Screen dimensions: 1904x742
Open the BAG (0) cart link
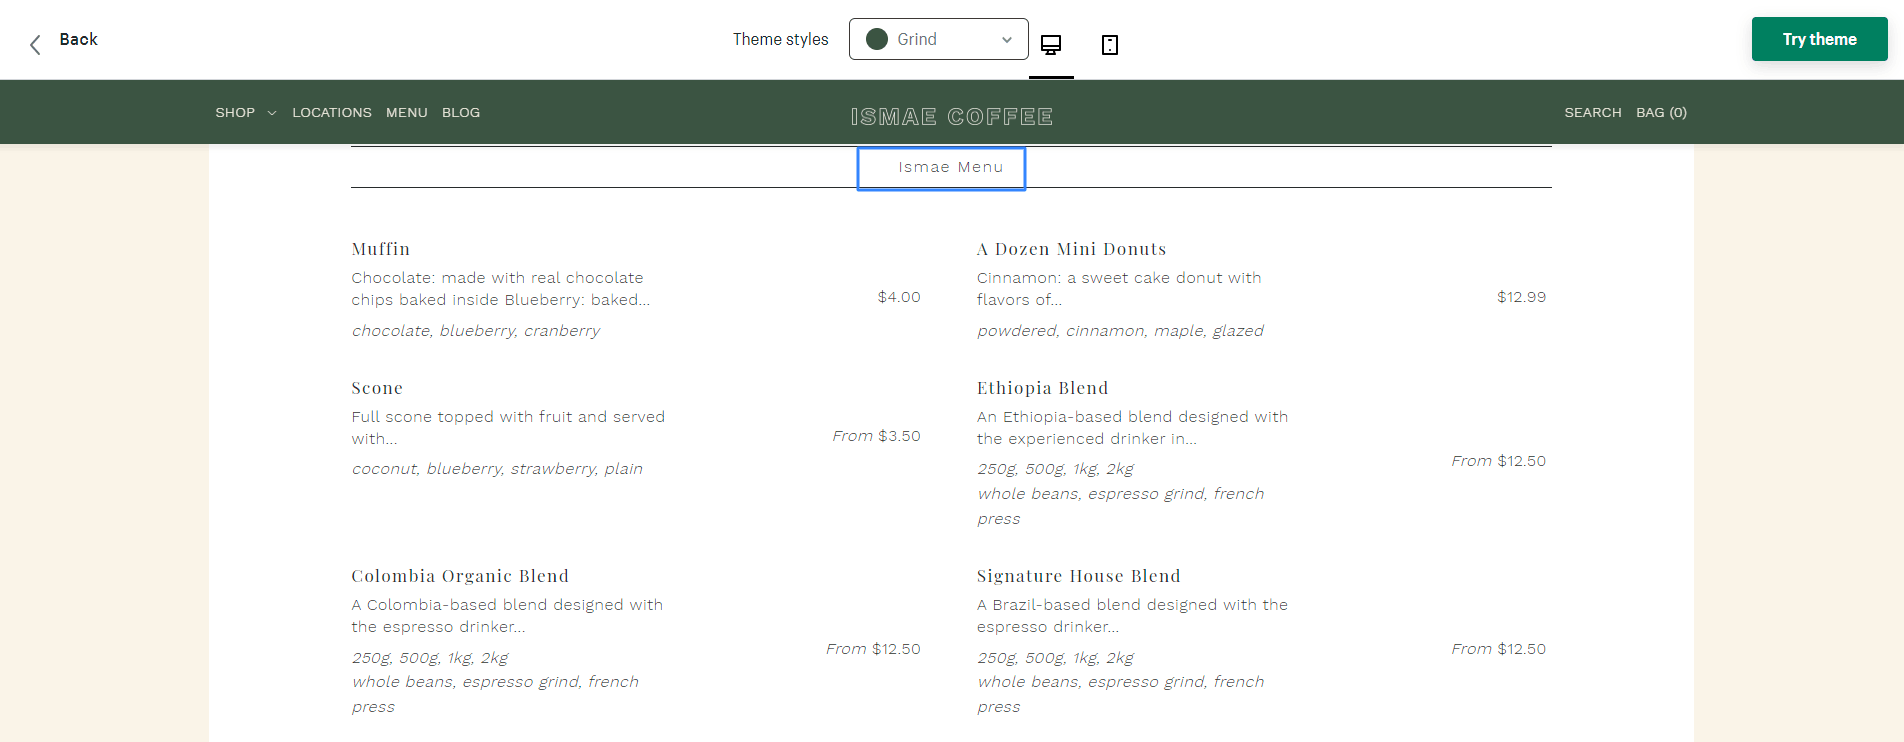[x=1661, y=113]
